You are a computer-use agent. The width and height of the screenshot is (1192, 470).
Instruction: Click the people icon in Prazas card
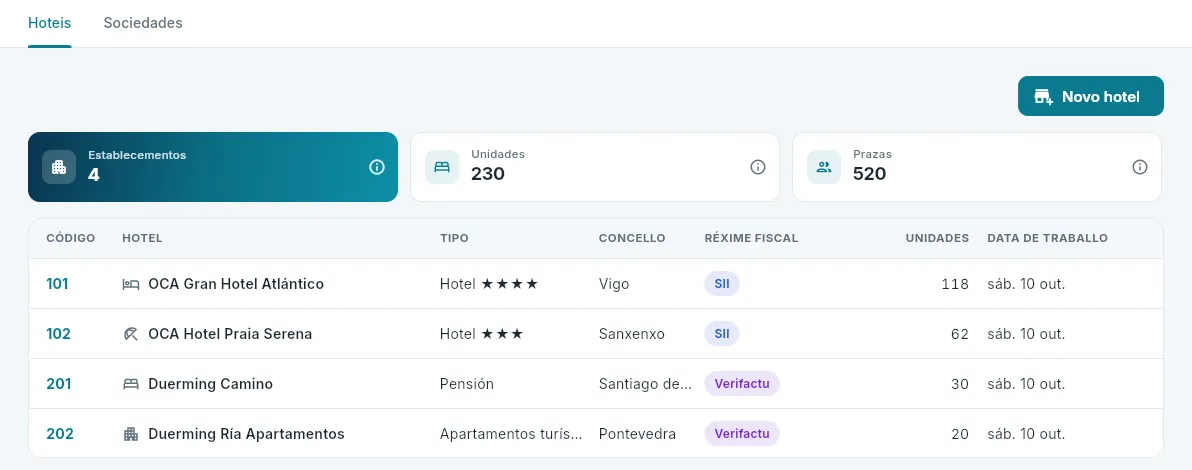823,167
